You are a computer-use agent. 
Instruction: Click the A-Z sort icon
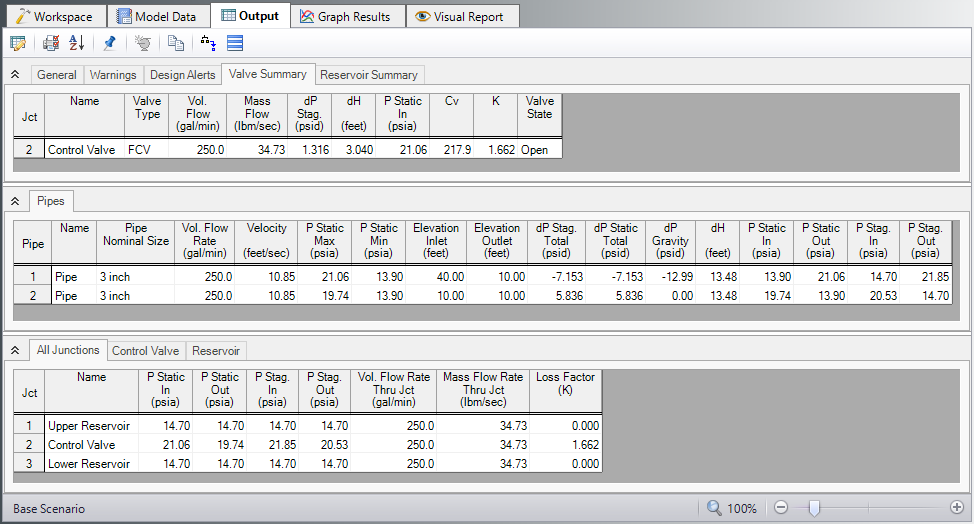pyautogui.click(x=76, y=43)
